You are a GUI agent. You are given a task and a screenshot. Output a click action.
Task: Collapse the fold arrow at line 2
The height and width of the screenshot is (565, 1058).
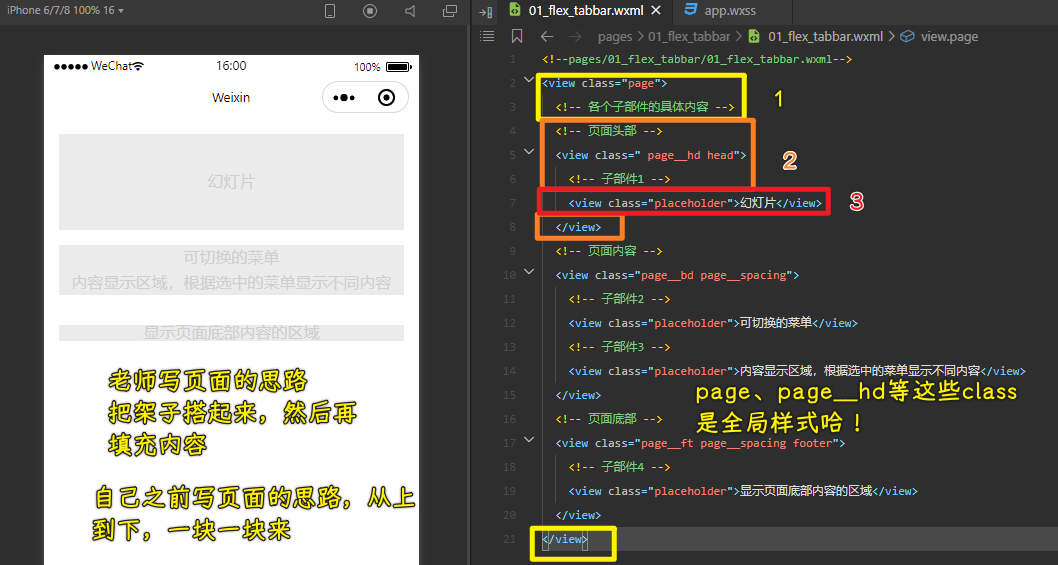tap(528, 80)
